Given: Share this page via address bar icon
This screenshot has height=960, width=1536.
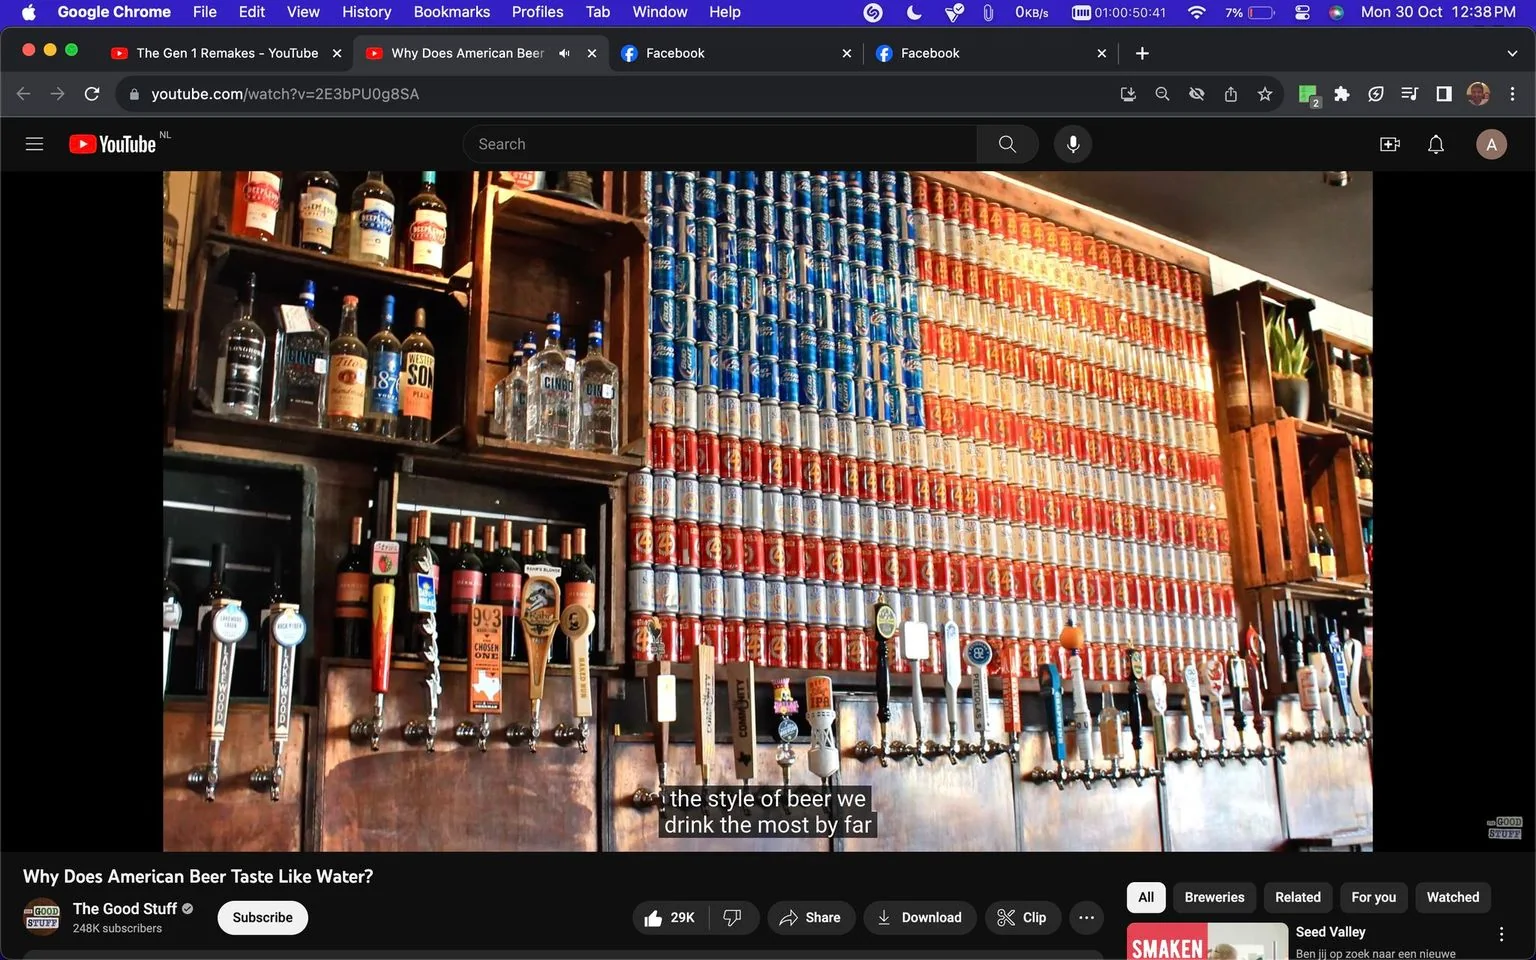Looking at the screenshot, I should (x=1231, y=94).
